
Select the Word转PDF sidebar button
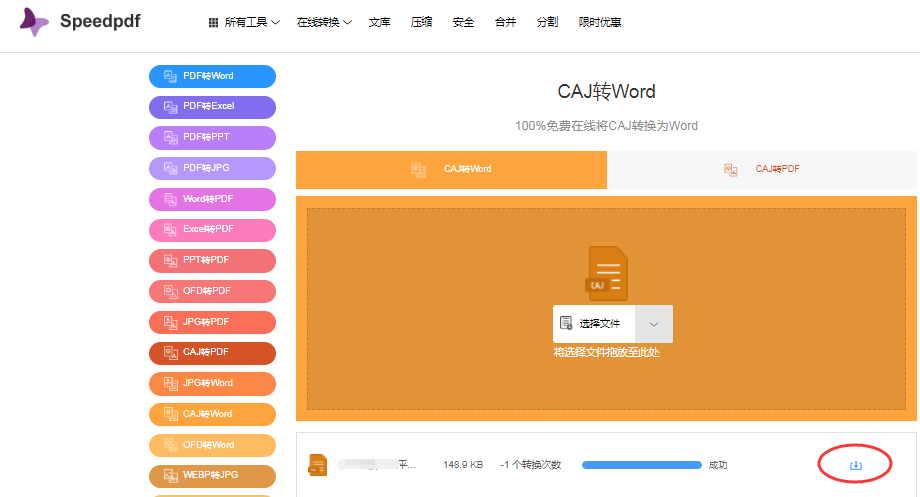212,199
